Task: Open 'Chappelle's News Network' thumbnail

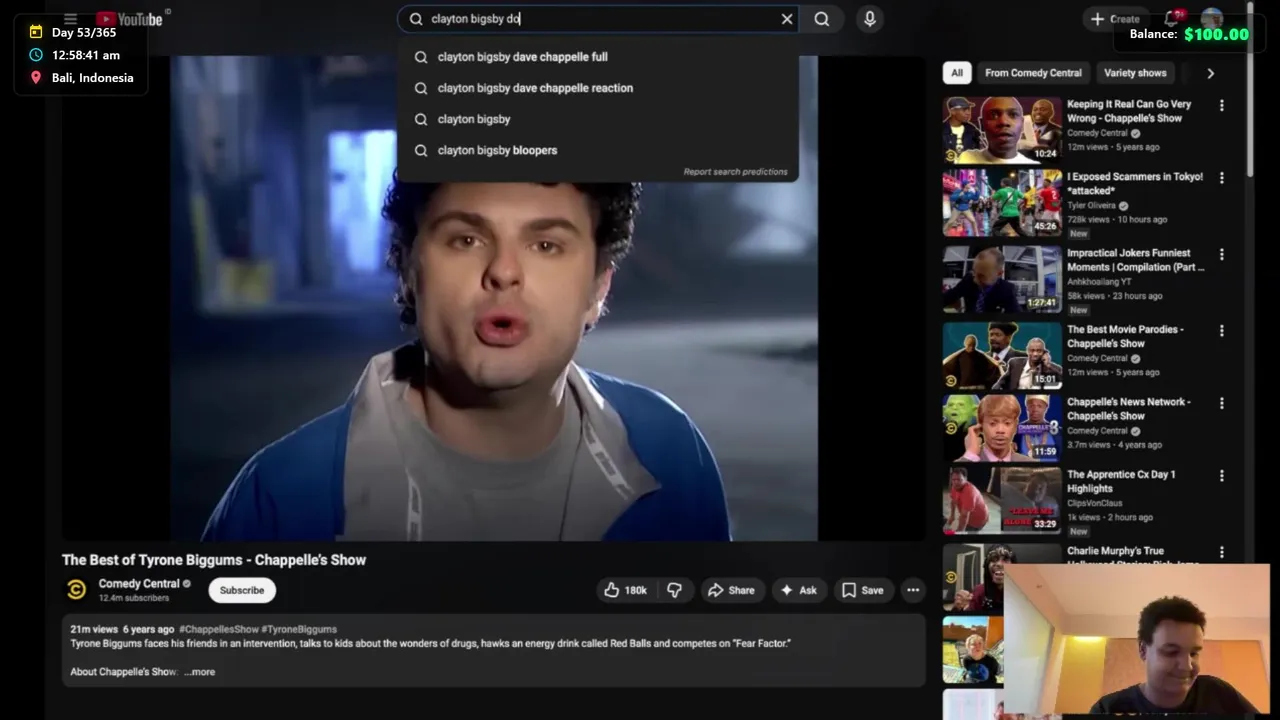Action: [1002, 428]
